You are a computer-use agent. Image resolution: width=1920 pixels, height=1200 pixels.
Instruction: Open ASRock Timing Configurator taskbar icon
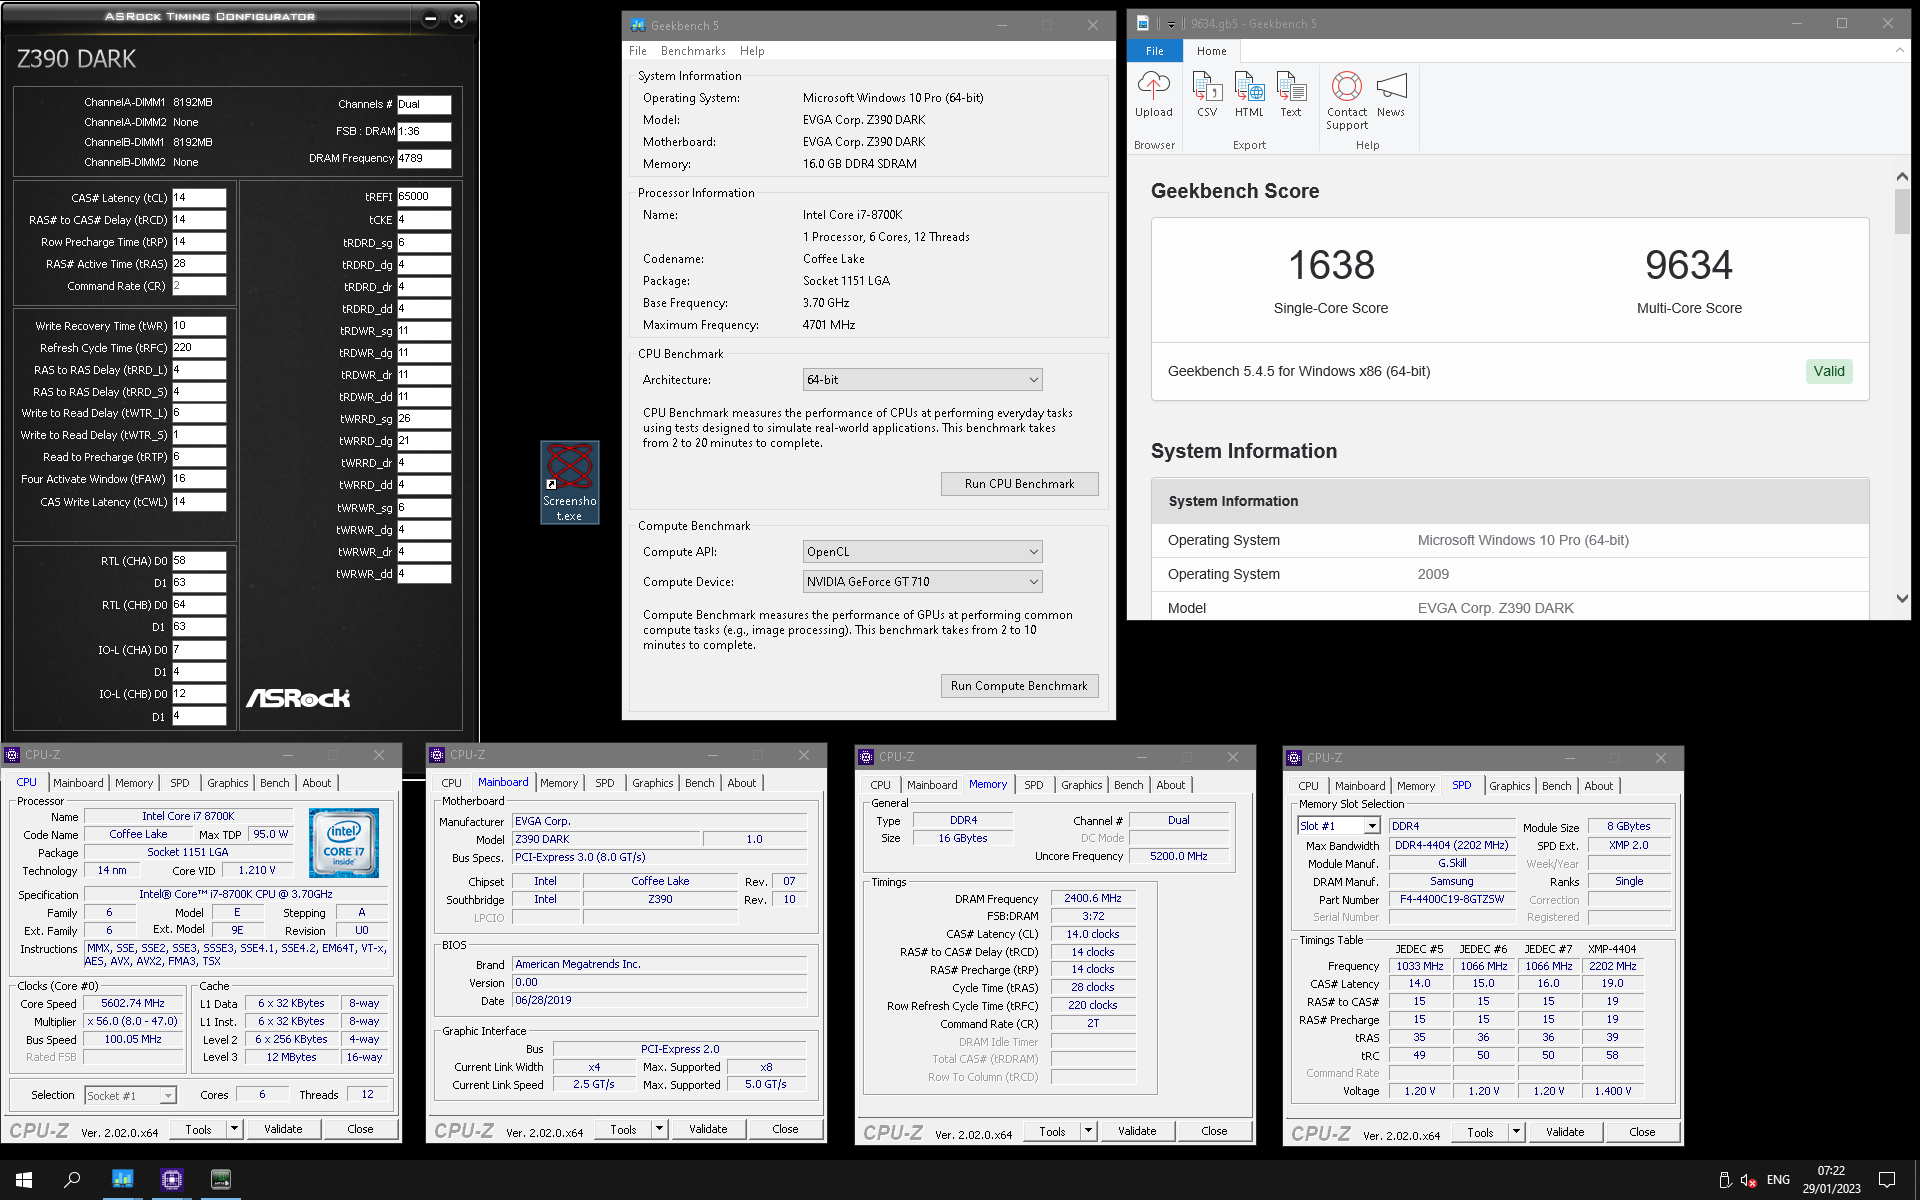(221, 1180)
